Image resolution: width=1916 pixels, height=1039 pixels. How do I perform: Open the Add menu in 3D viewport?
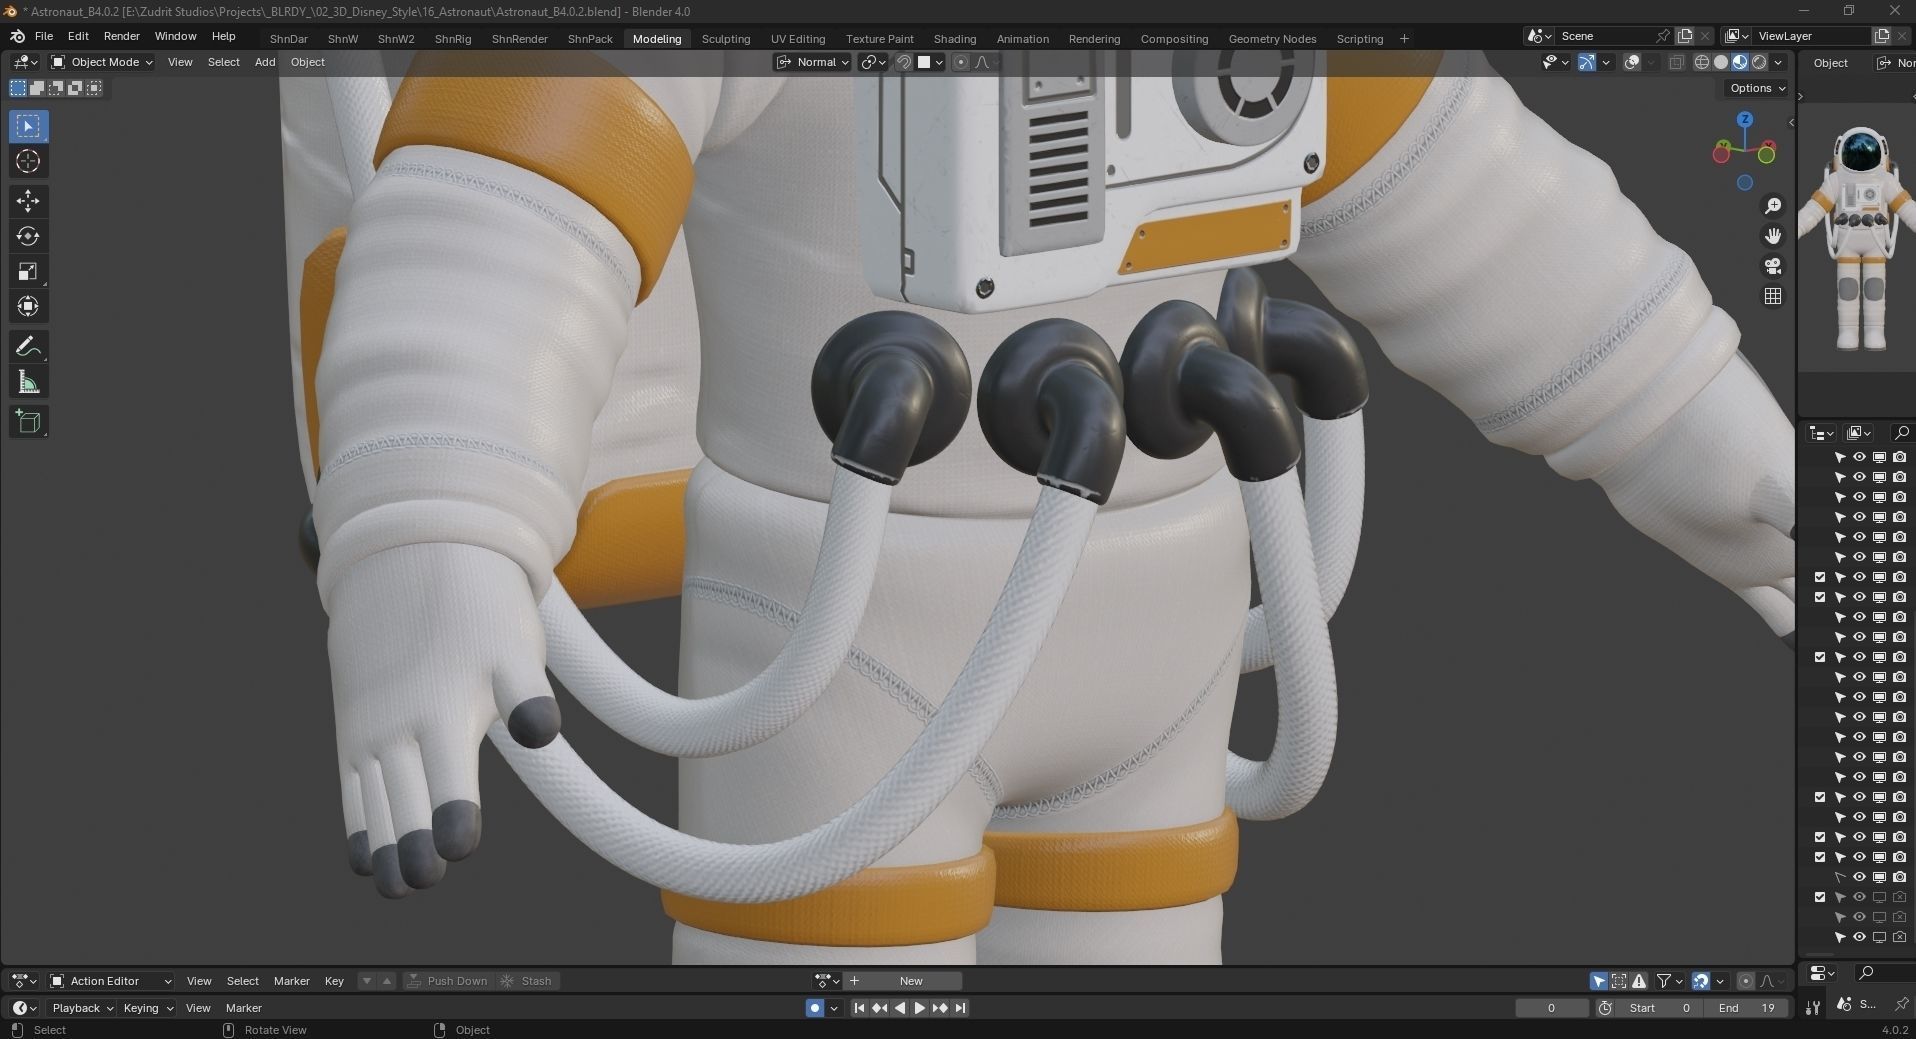pos(265,62)
